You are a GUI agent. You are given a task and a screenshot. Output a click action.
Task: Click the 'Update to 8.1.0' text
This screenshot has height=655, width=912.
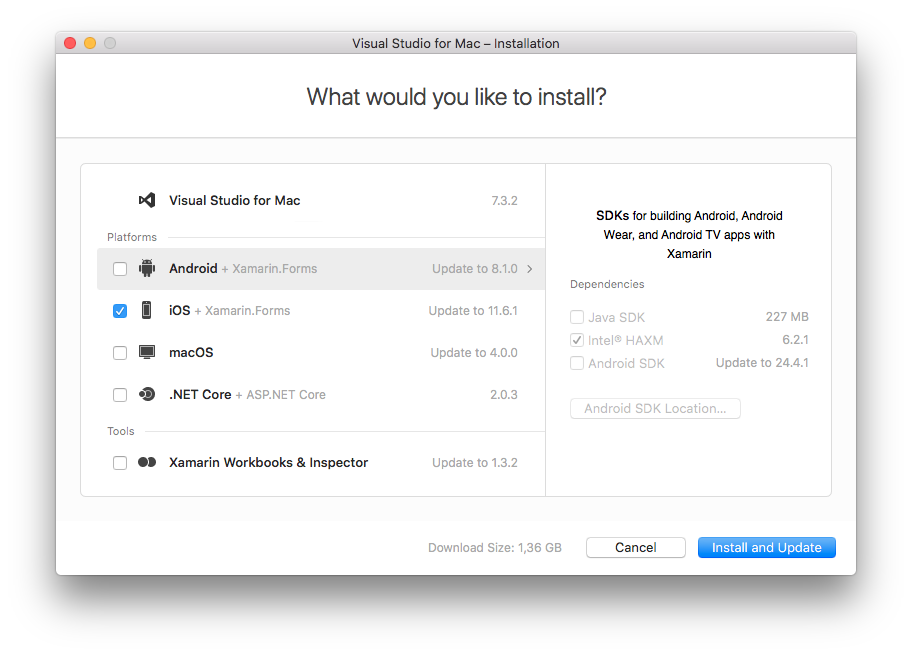coord(475,269)
